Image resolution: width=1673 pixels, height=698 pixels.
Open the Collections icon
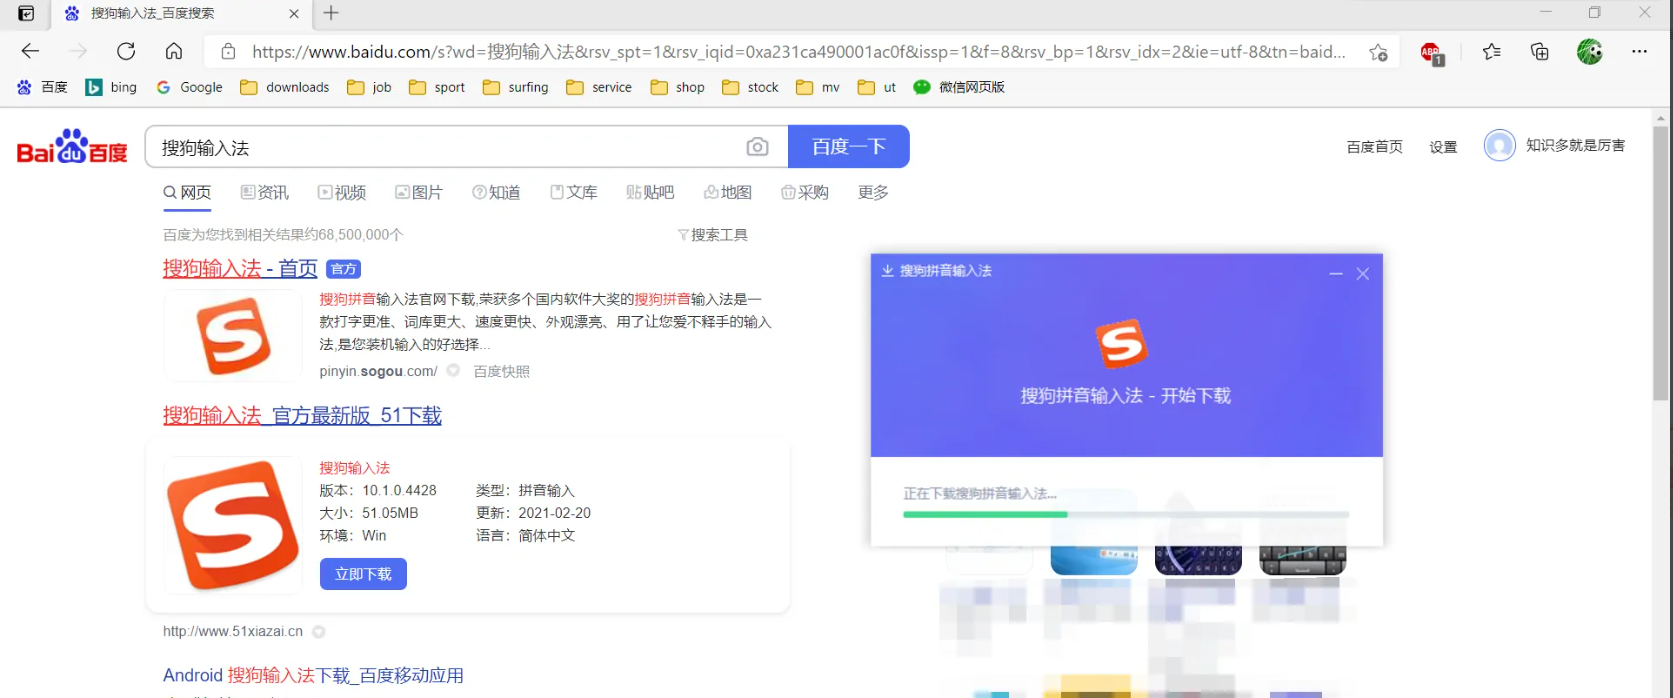pyautogui.click(x=1540, y=52)
